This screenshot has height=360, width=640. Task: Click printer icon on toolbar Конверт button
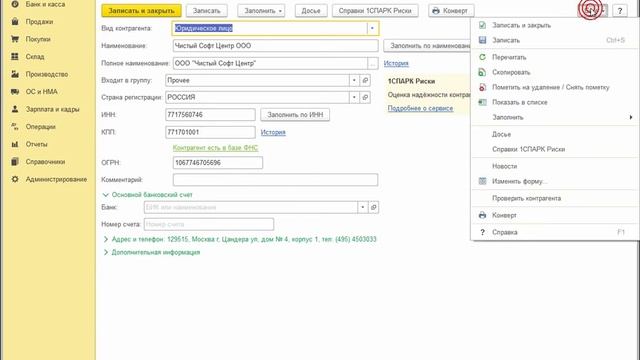[x=436, y=11]
